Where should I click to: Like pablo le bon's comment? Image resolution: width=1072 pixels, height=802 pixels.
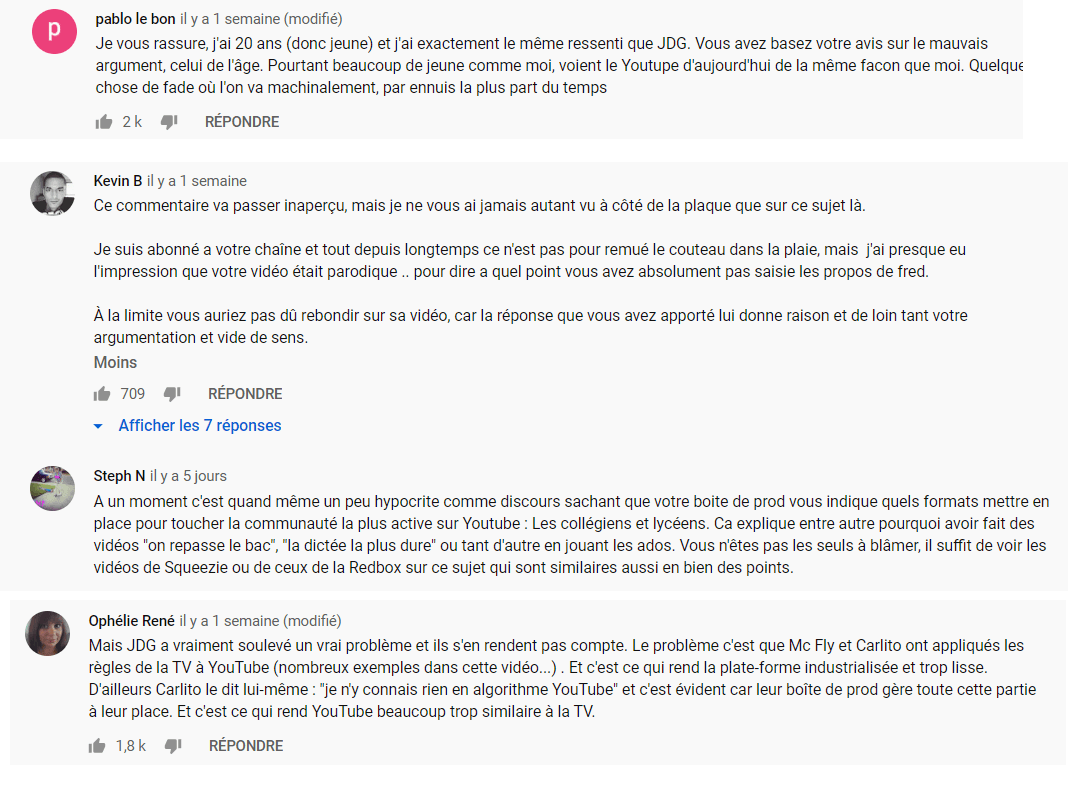[x=104, y=122]
